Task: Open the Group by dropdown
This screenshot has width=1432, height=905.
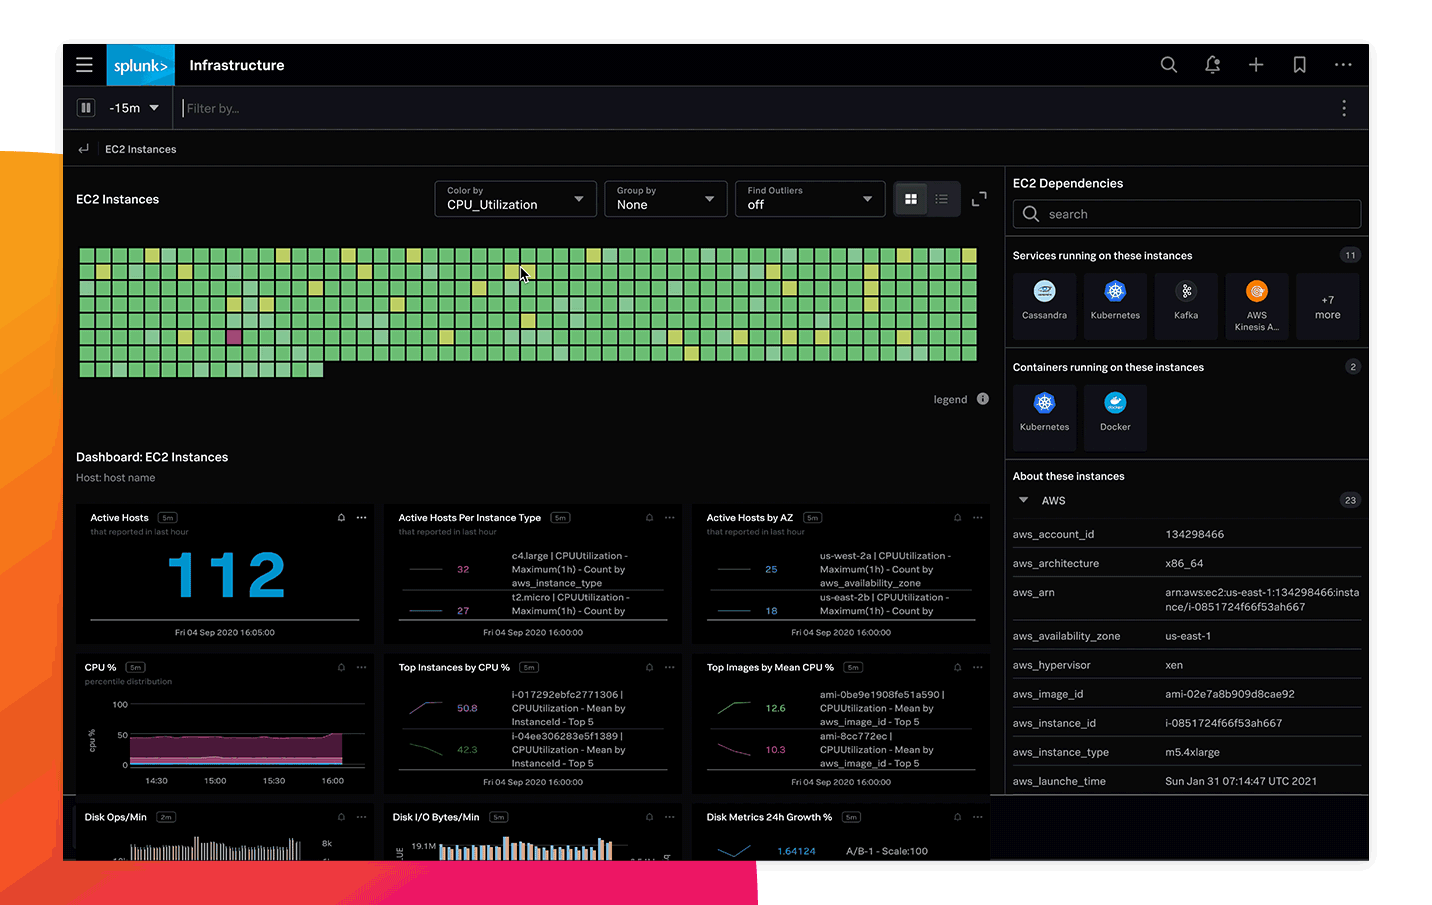Action: pos(665,199)
